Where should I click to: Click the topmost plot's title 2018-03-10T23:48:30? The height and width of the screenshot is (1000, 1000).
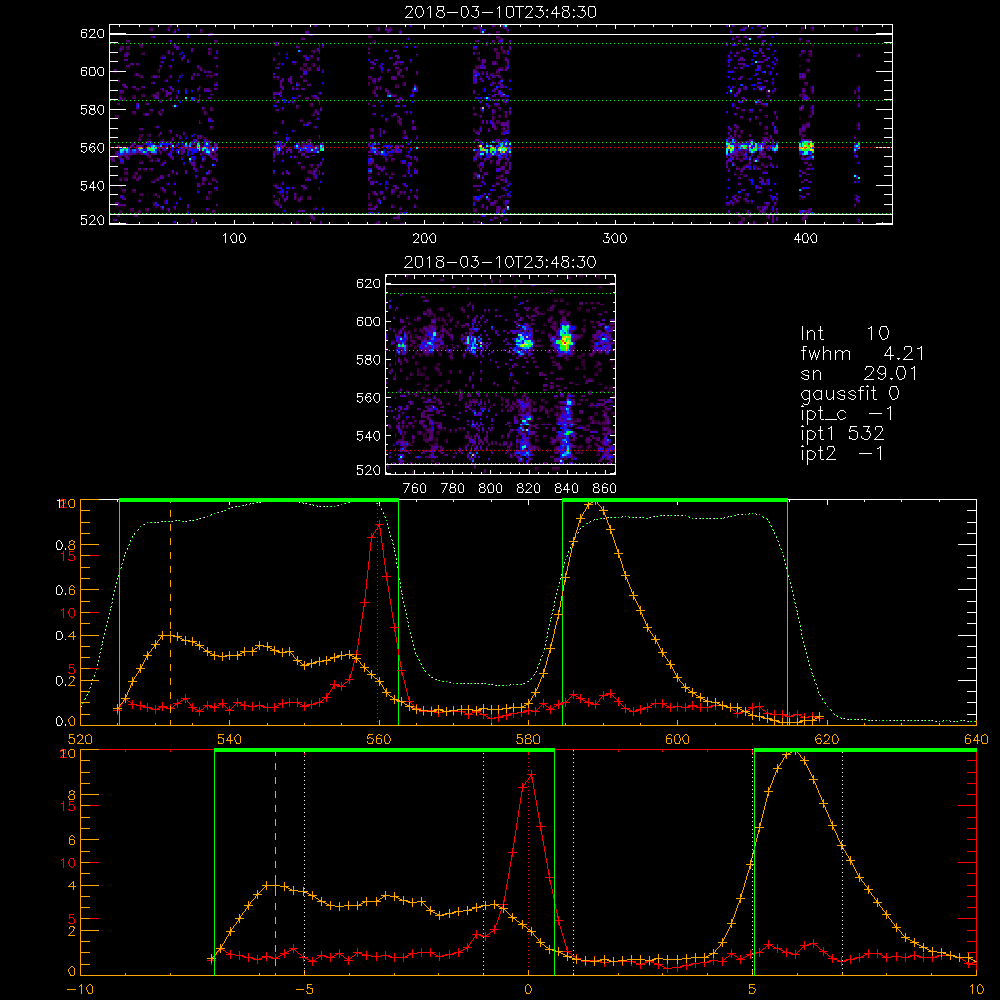[x=500, y=12]
